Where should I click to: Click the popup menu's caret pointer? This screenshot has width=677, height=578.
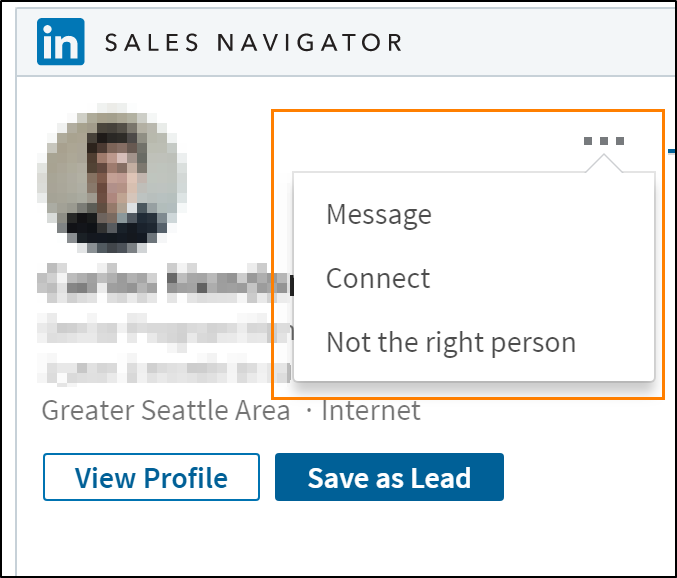(604, 164)
